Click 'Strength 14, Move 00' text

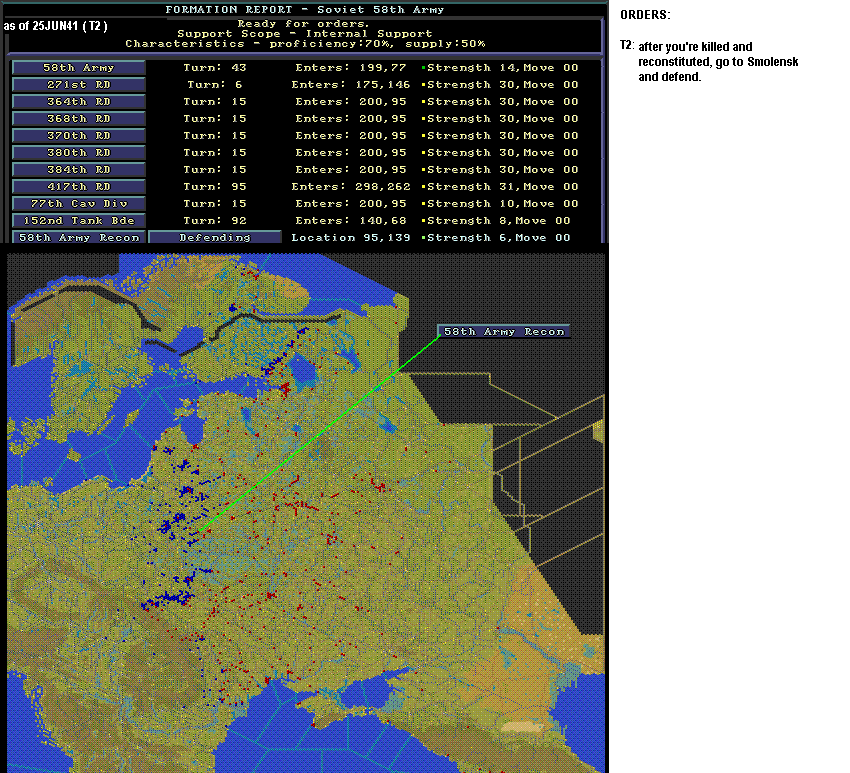[x=503, y=68]
